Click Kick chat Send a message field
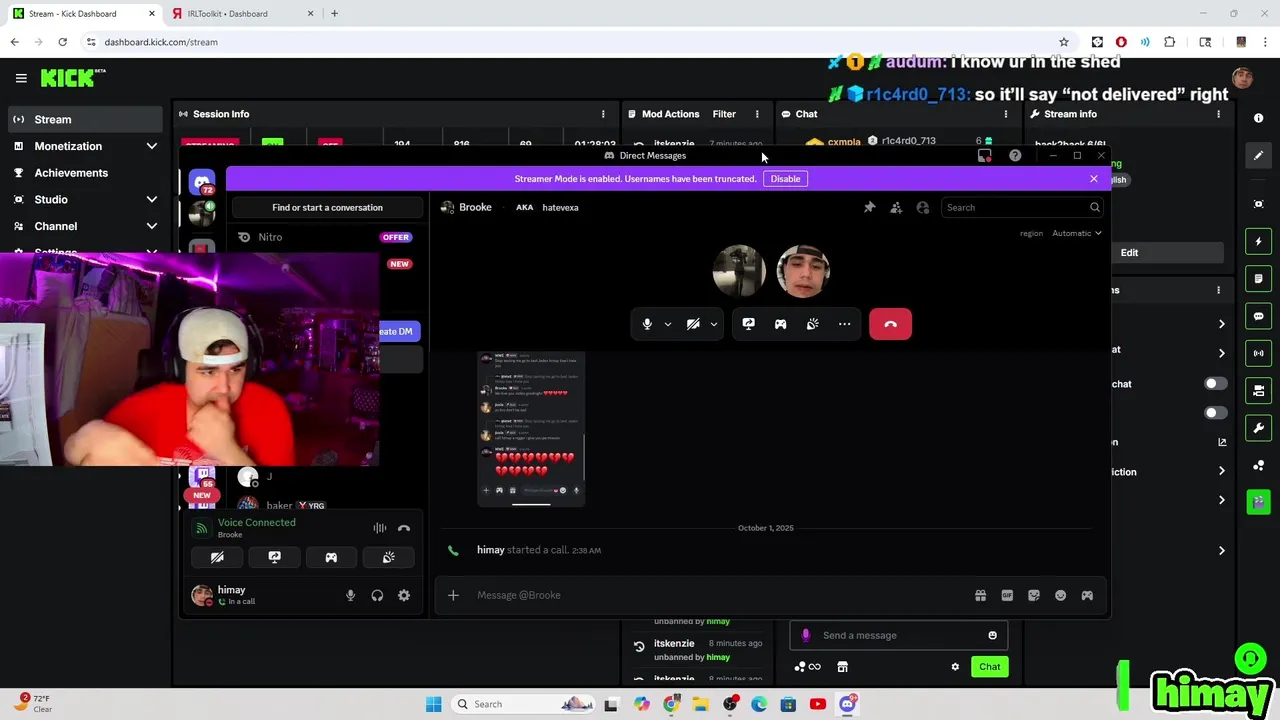The width and height of the screenshot is (1280, 720). click(x=897, y=635)
